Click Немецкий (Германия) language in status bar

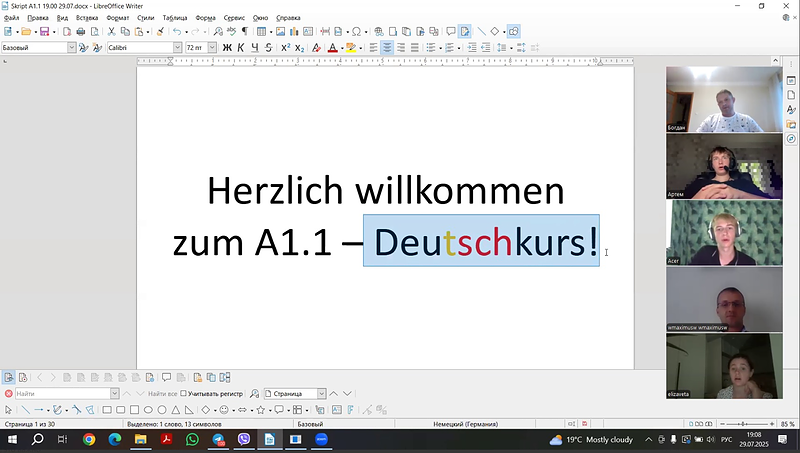point(465,424)
